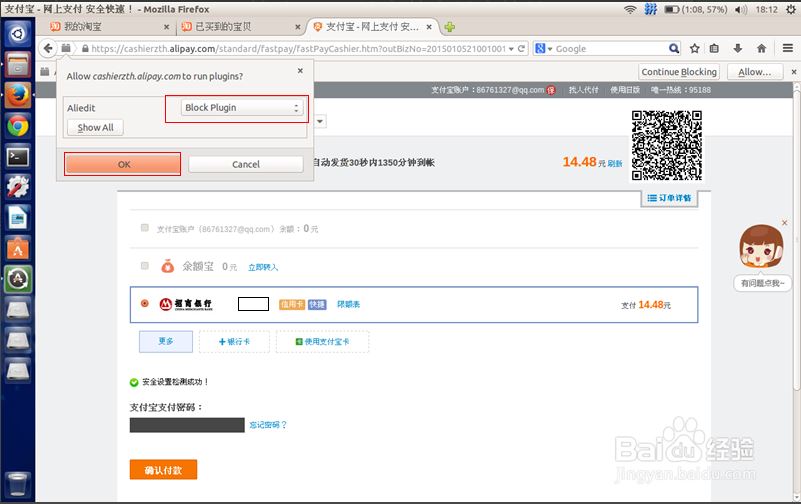Open the Google search engine dropdown
The width and height of the screenshot is (801, 504).
[544, 49]
